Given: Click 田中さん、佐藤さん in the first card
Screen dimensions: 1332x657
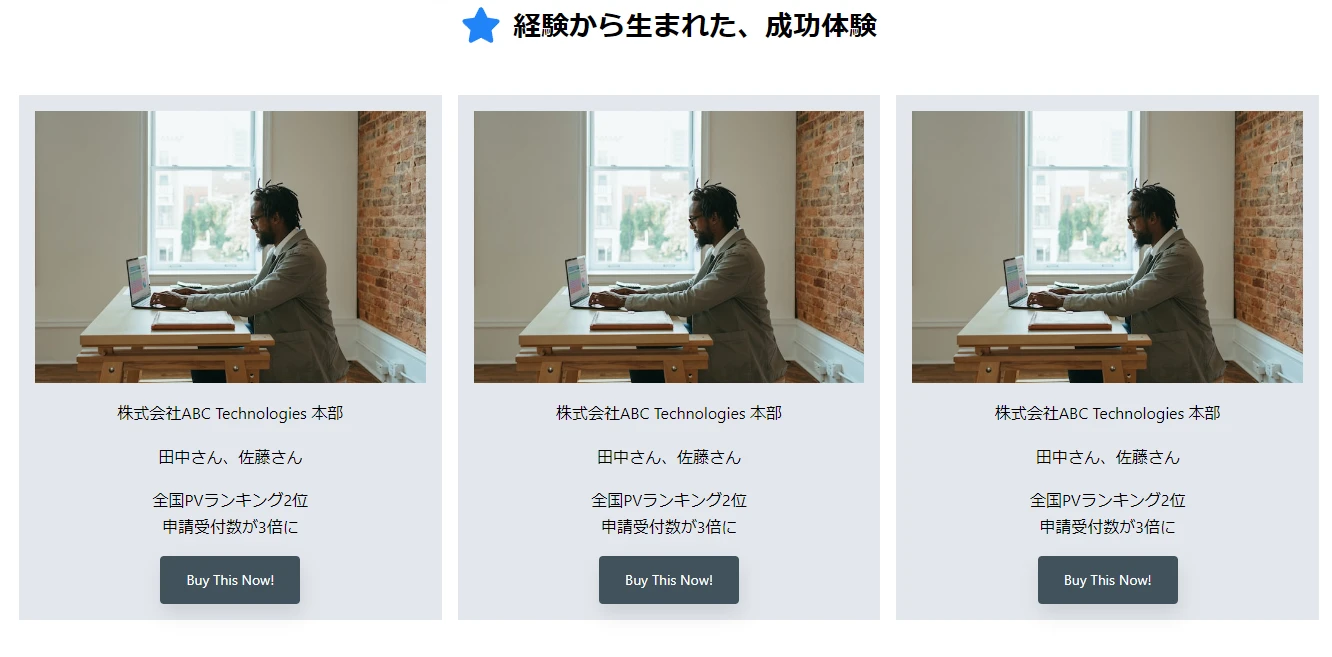Looking at the screenshot, I should [x=230, y=457].
